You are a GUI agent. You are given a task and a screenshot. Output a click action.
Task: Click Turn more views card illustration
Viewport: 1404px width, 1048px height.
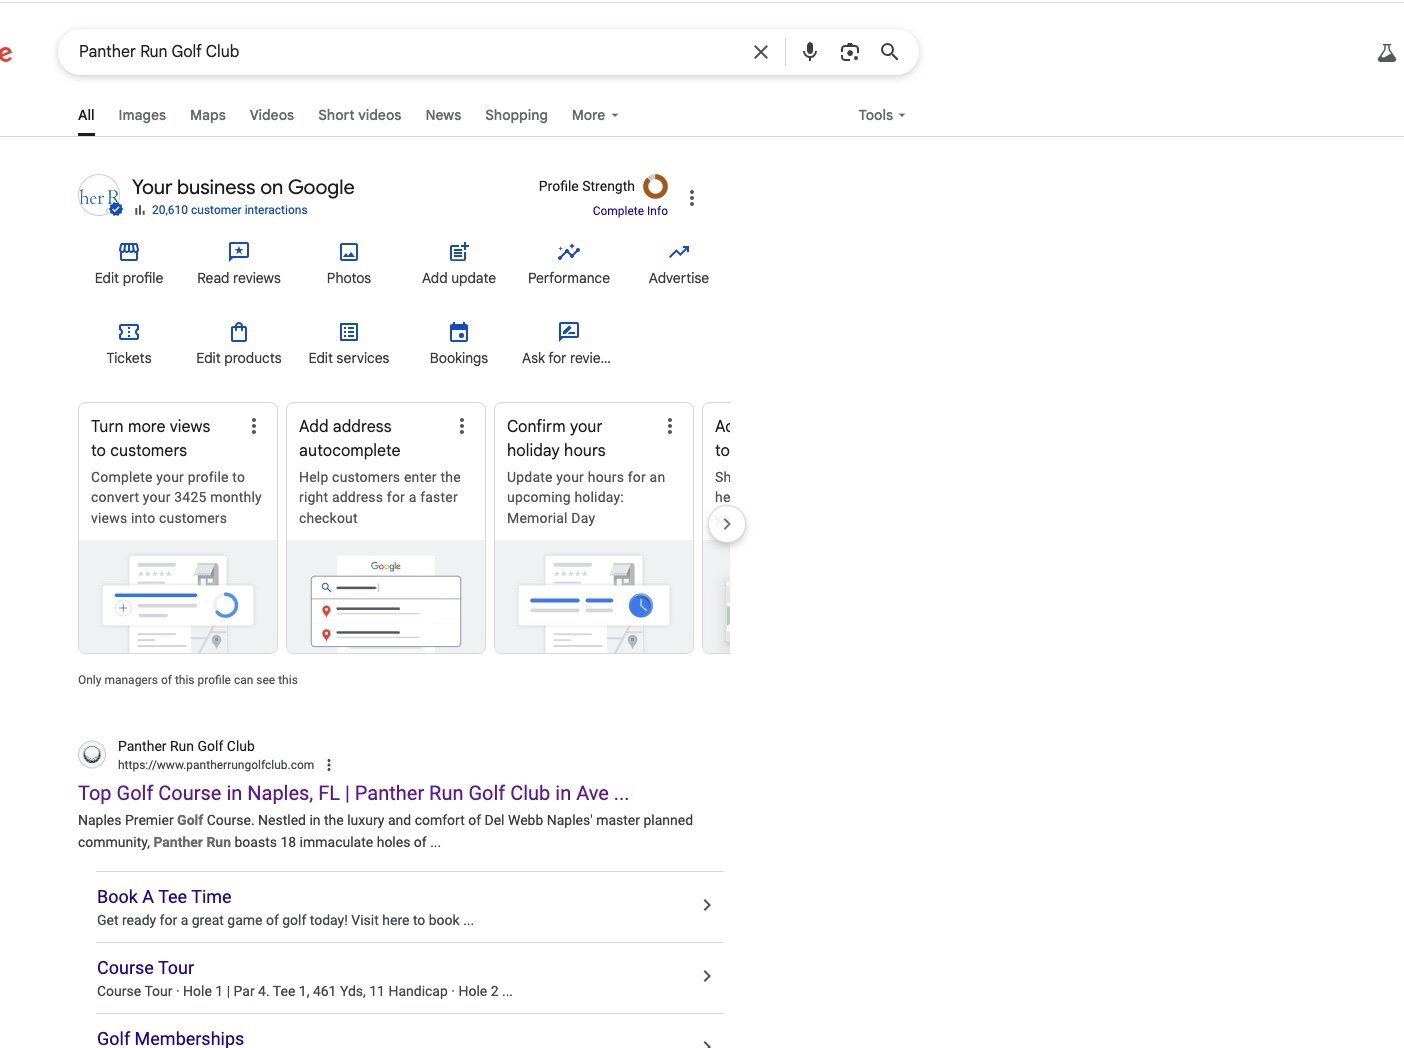[x=178, y=597]
